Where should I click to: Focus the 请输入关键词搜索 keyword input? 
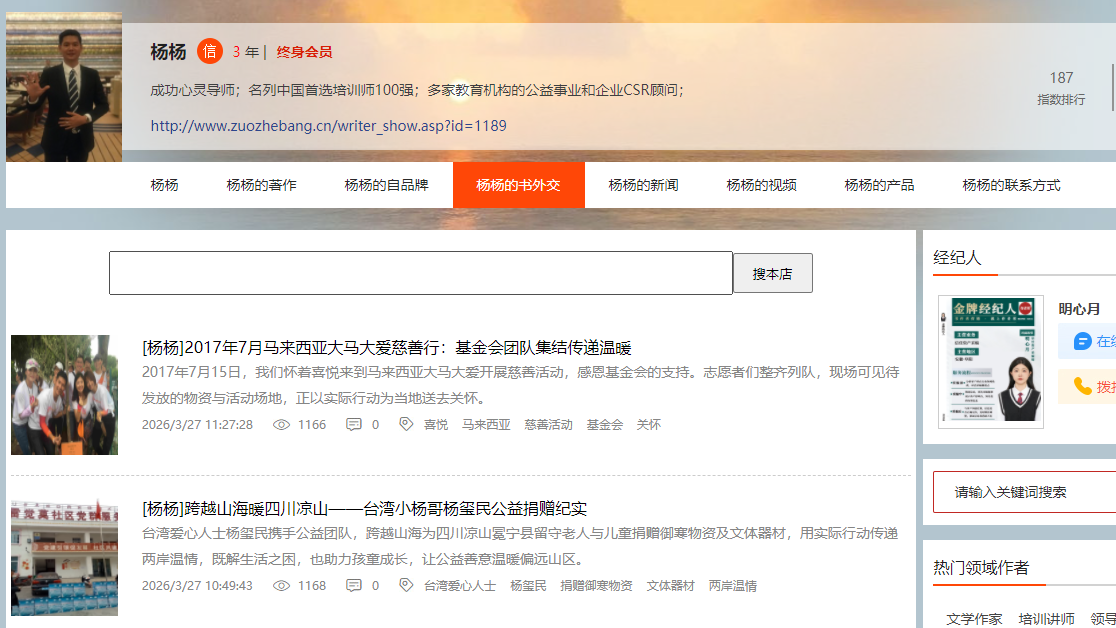(x=1024, y=492)
